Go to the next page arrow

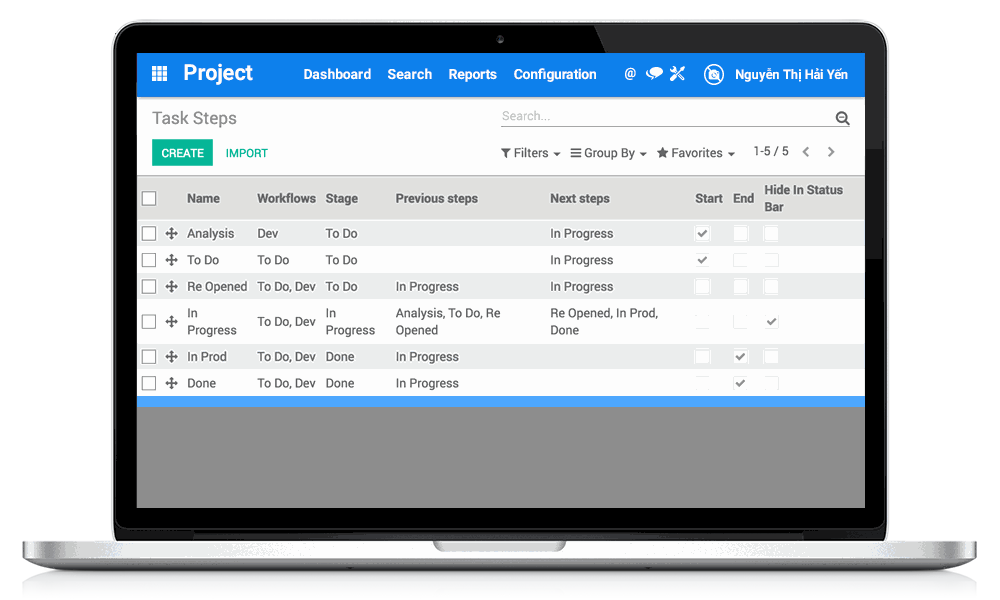[831, 151]
